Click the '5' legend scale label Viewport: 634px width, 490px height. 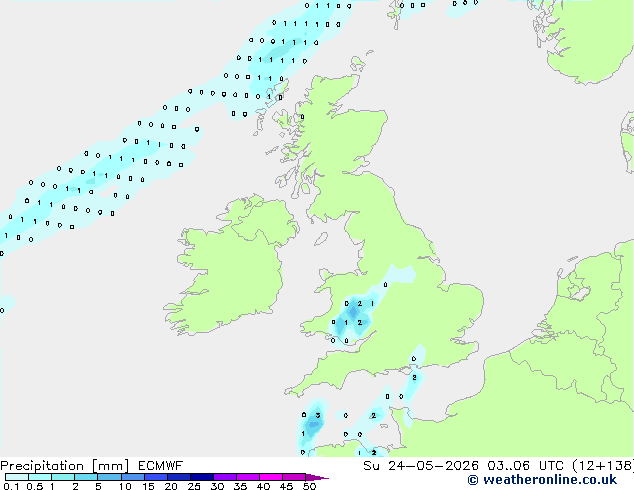pos(98,486)
